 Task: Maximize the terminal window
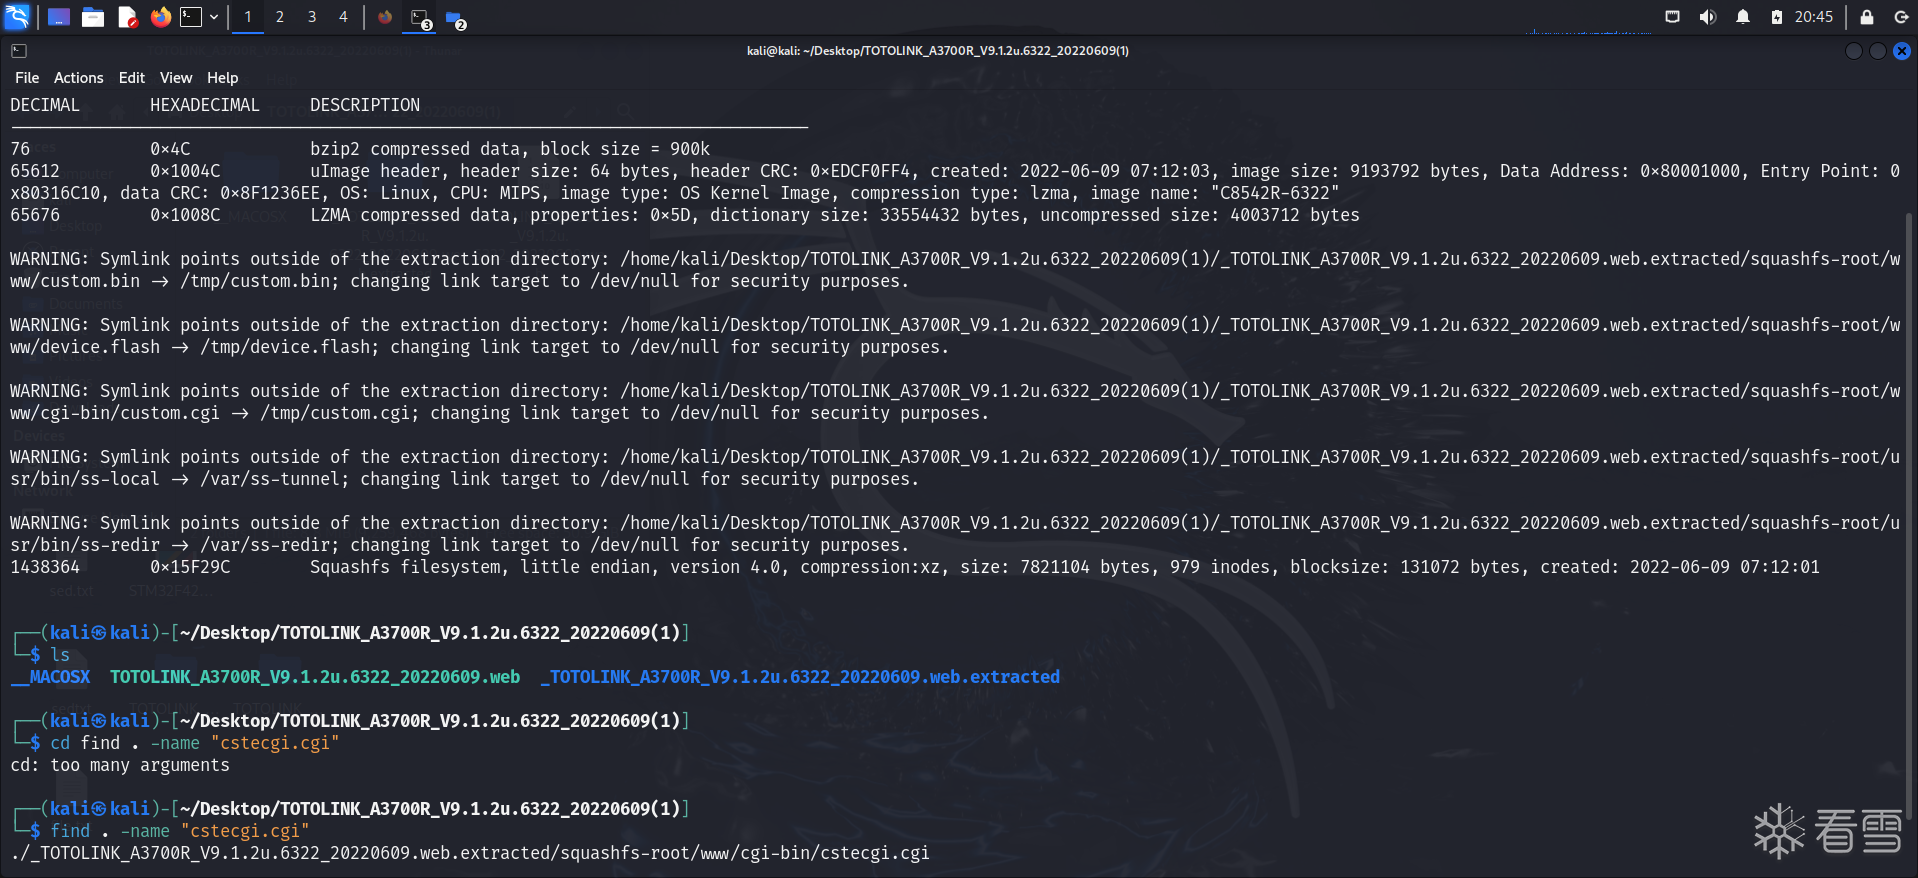(x=1878, y=51)
